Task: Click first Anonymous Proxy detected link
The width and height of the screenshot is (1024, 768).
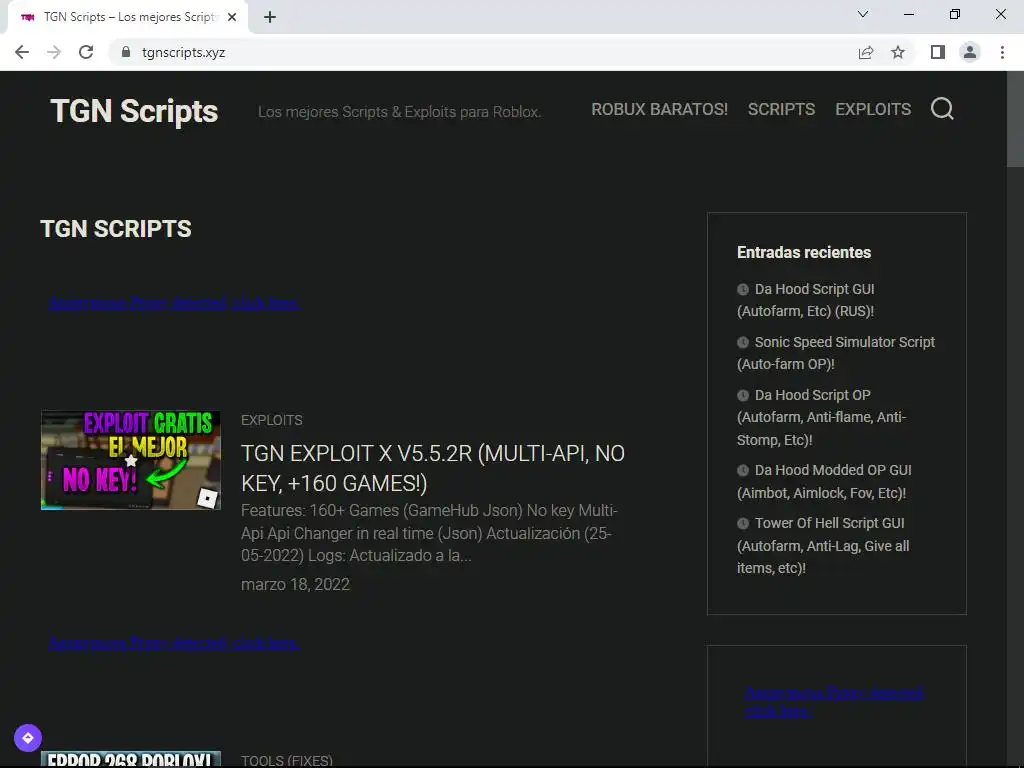Action: [x=174, y=303]
